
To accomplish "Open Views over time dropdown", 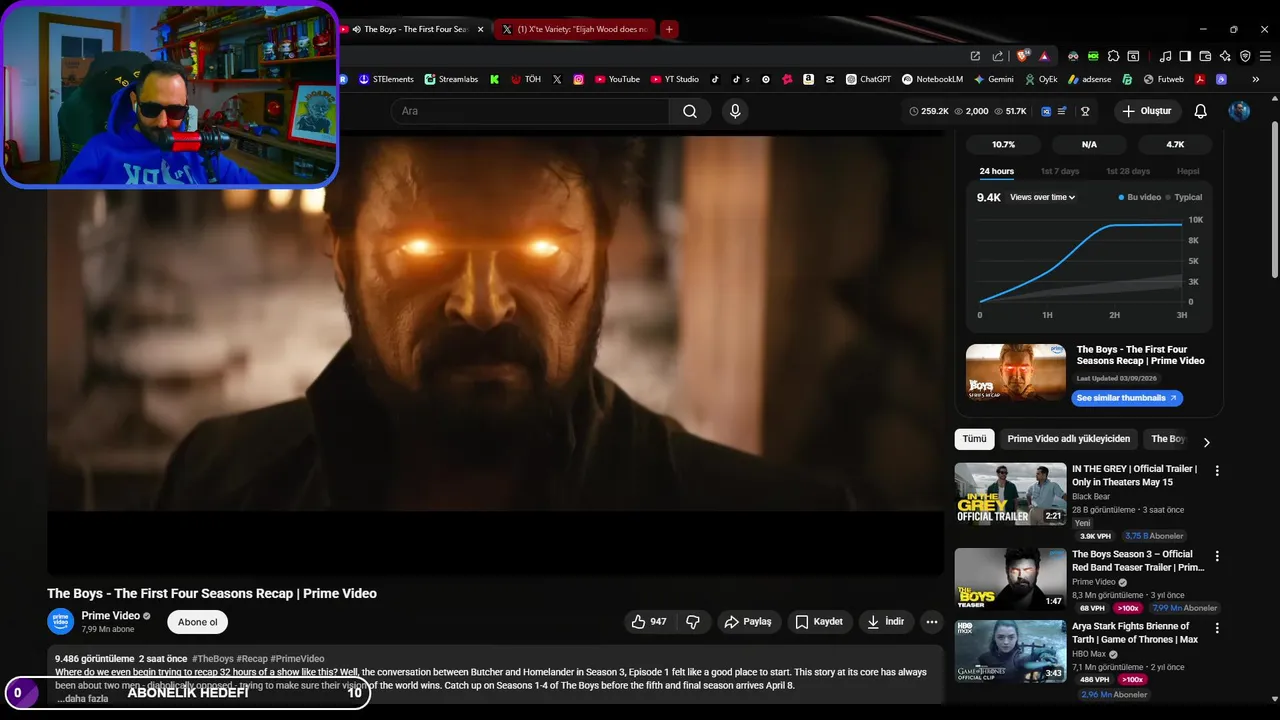I will pyautogui.click(x=1042, y=198).
